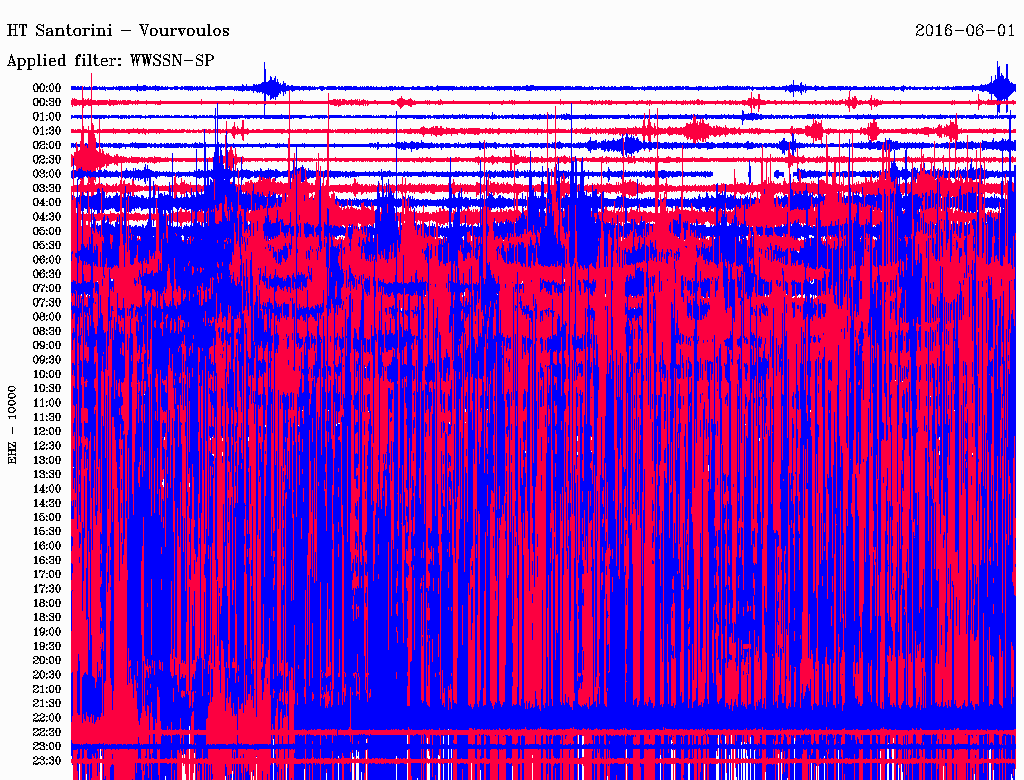Click the 05:00 time label

tap(47, 231)
